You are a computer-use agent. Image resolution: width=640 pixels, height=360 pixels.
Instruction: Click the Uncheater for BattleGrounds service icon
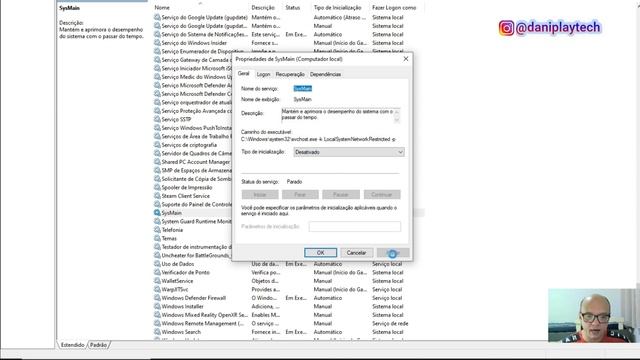[157, 255]
